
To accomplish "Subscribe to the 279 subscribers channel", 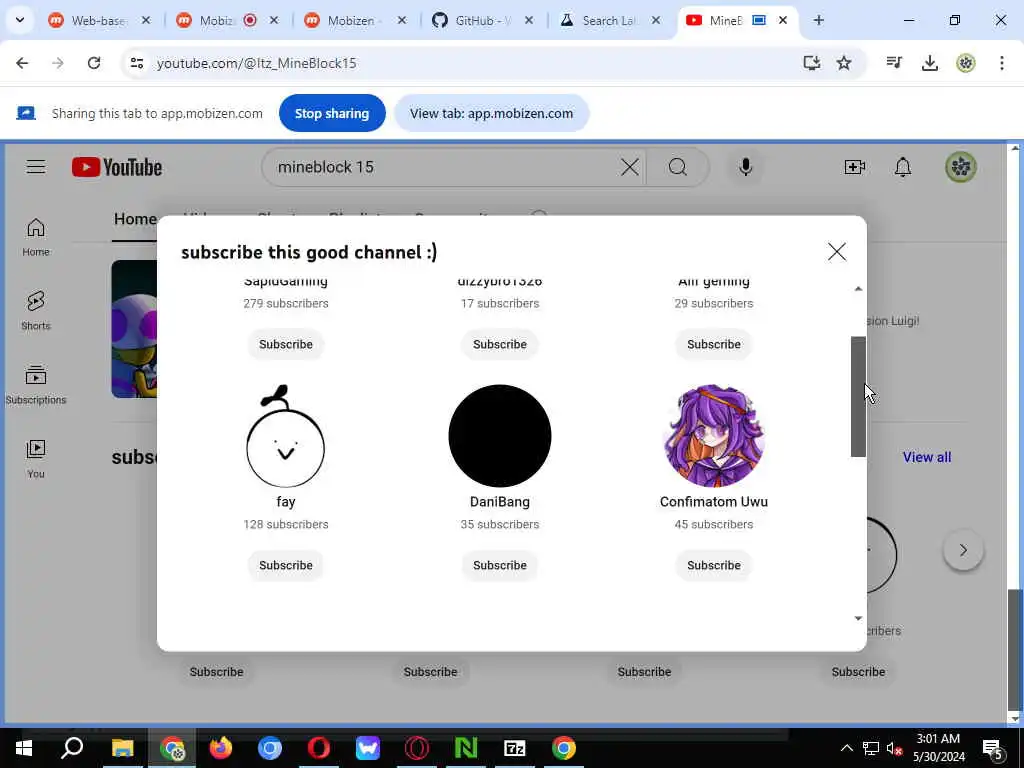I will (x=285, y=344).
